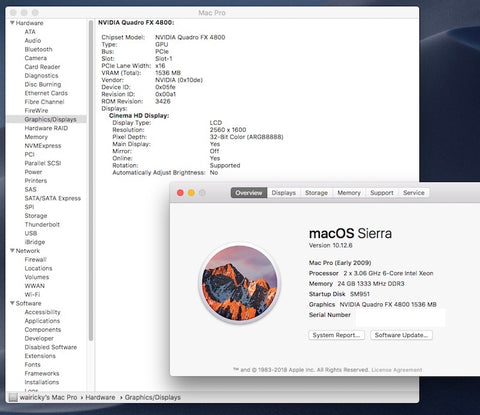Click wairicky's Mac Pro in the path bar
Image resolution: width=480 pixels, height=415 pixels.
point(48,397)
